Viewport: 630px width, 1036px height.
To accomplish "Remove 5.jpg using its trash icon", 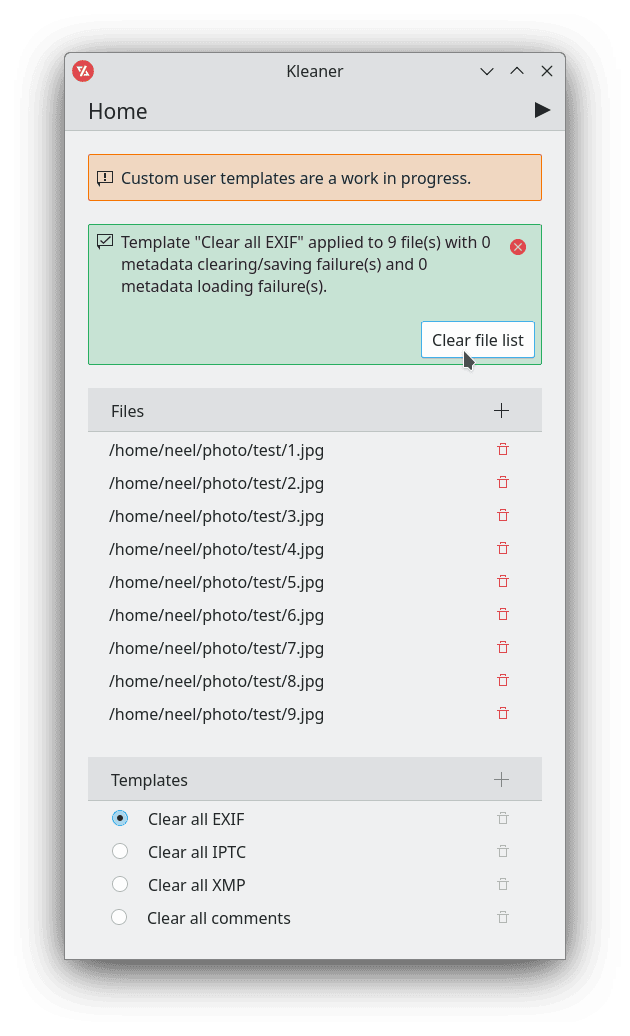I will 503,581.
